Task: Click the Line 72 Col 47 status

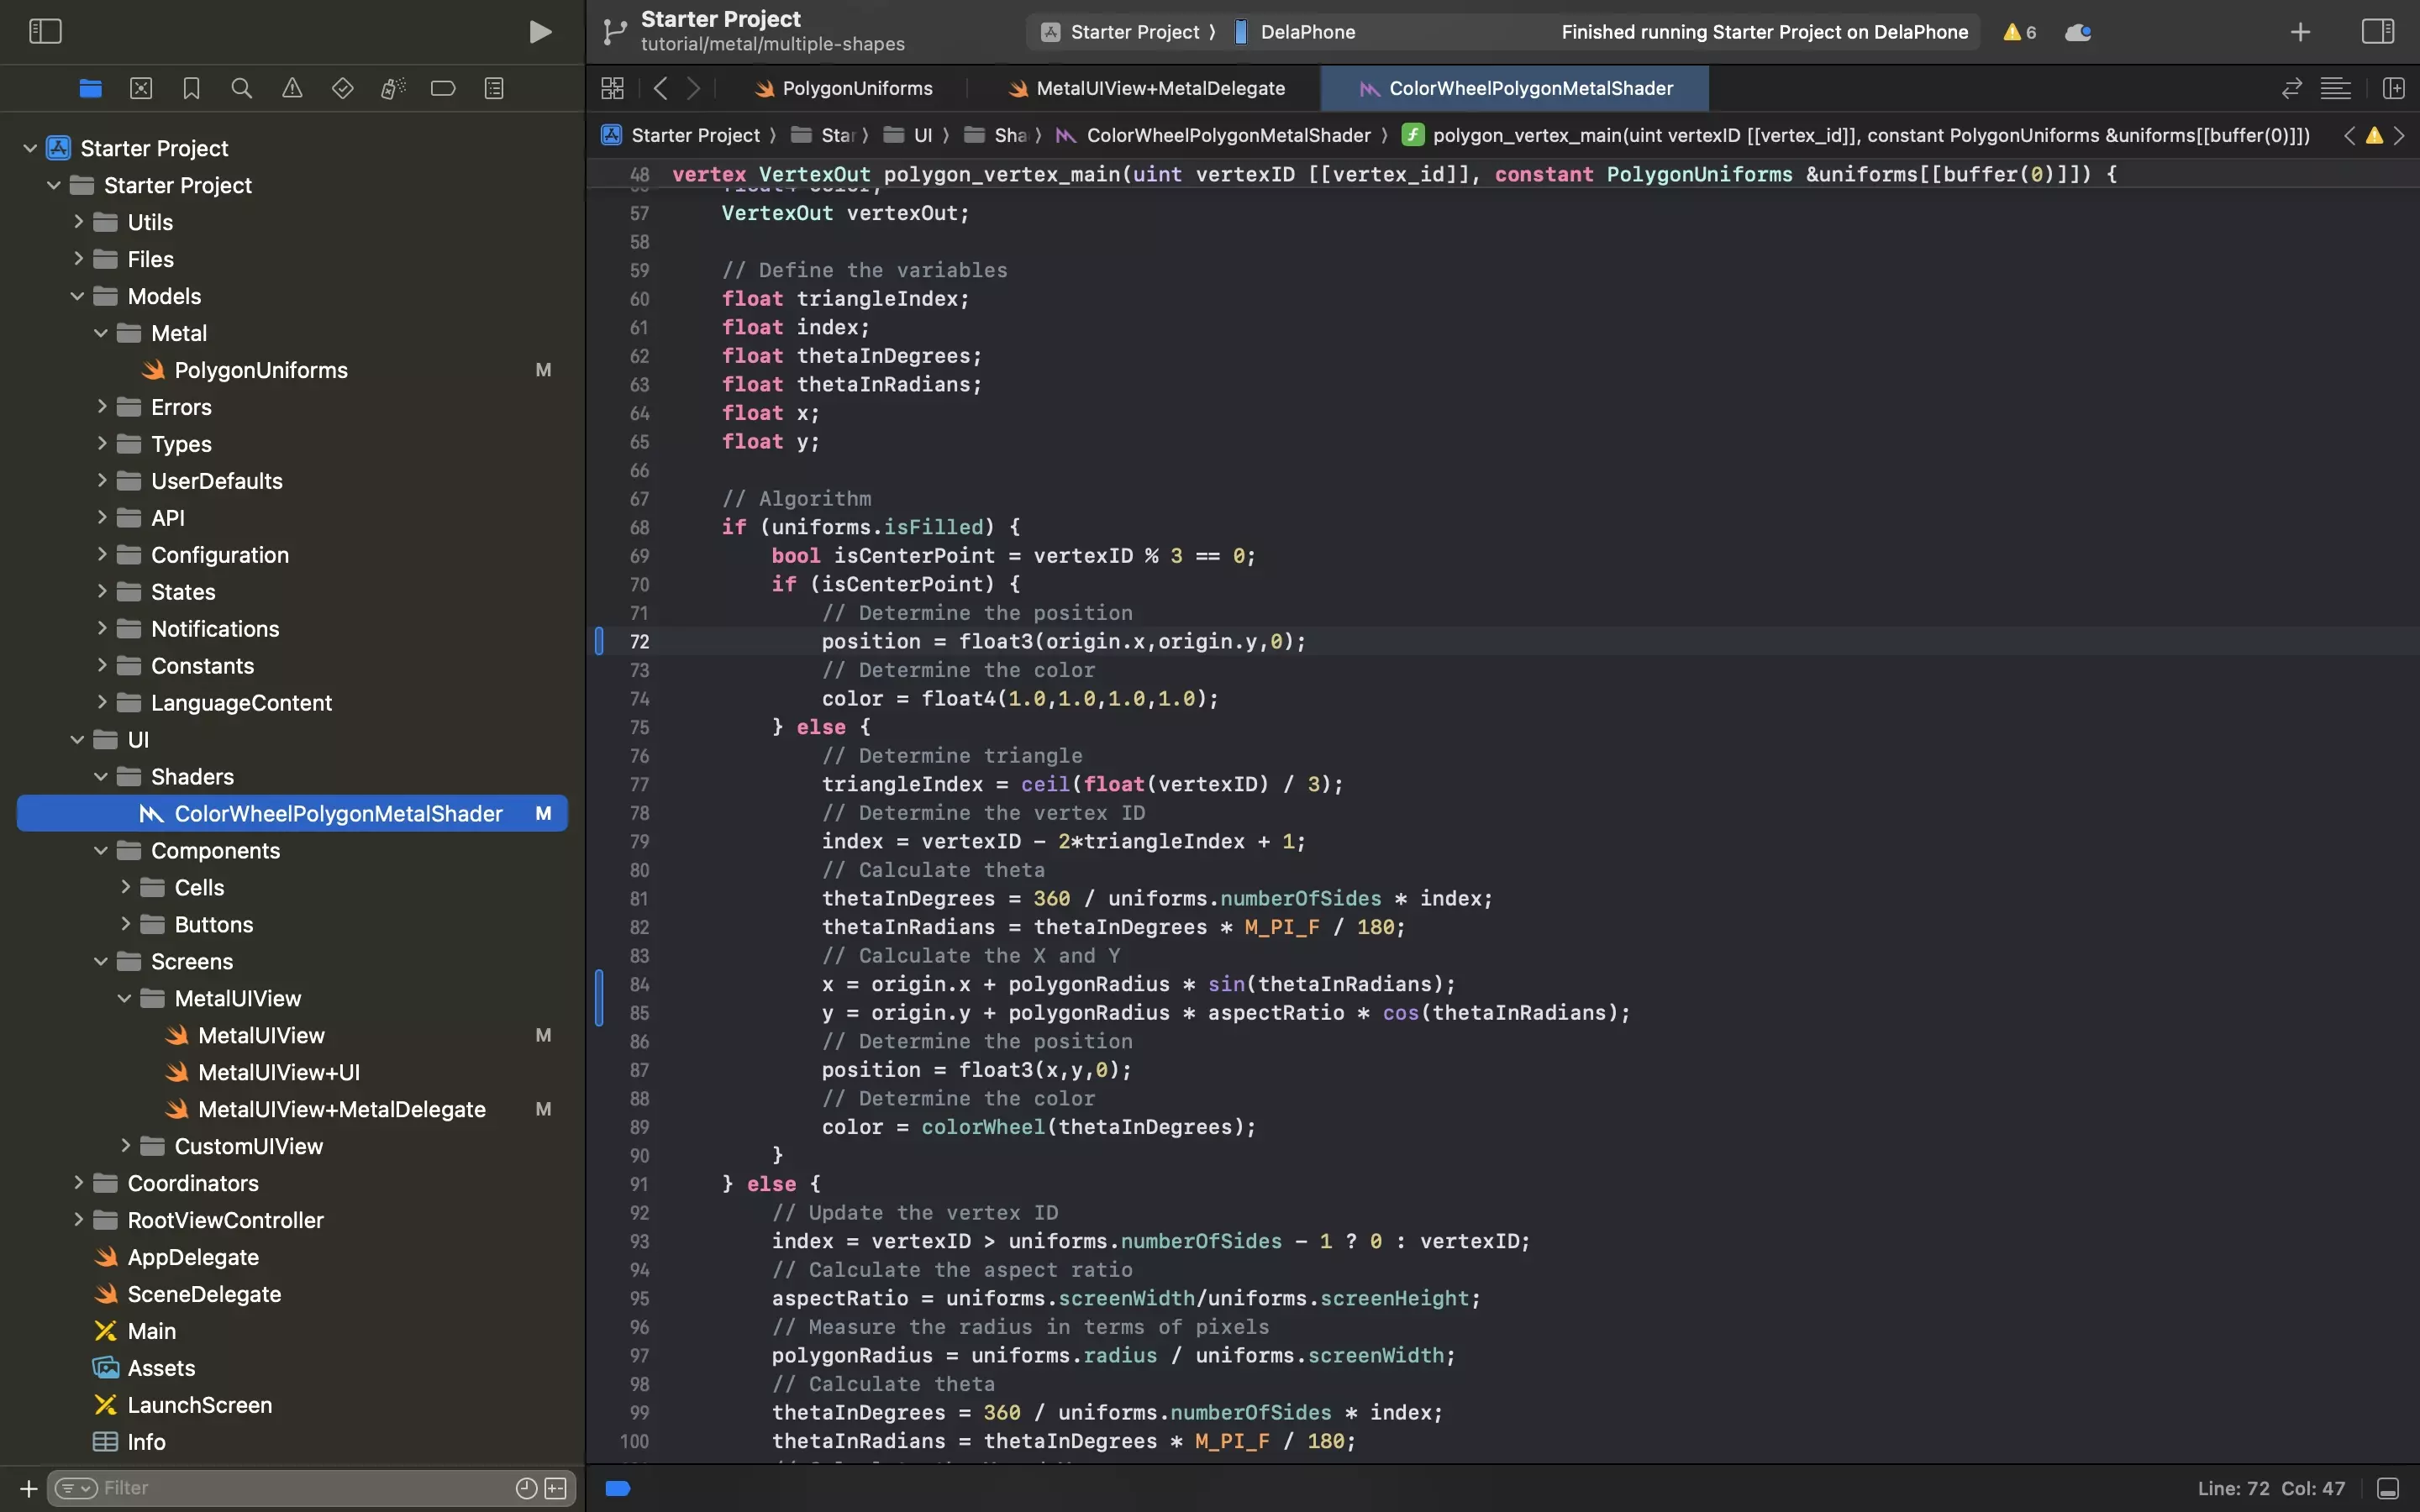Action: point(2271,1488)
